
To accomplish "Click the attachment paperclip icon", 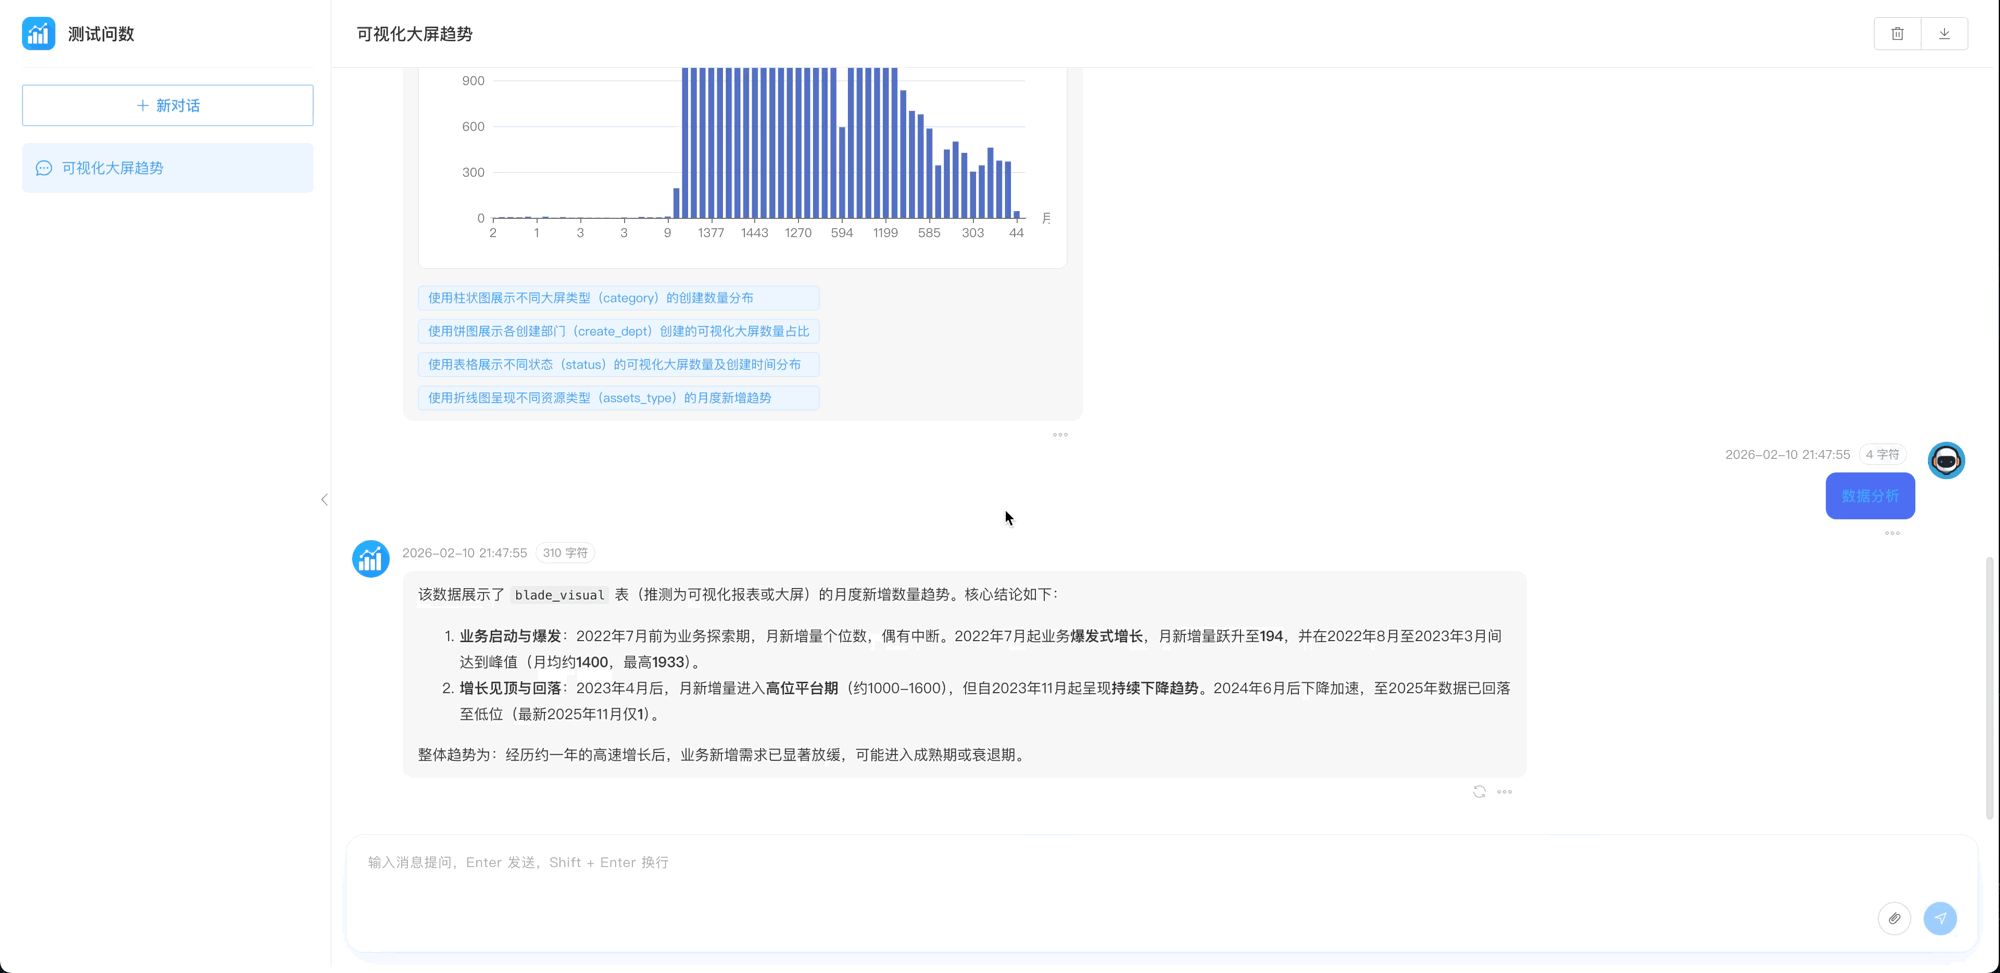I will pyautogui.click(x=1894, y=918).
